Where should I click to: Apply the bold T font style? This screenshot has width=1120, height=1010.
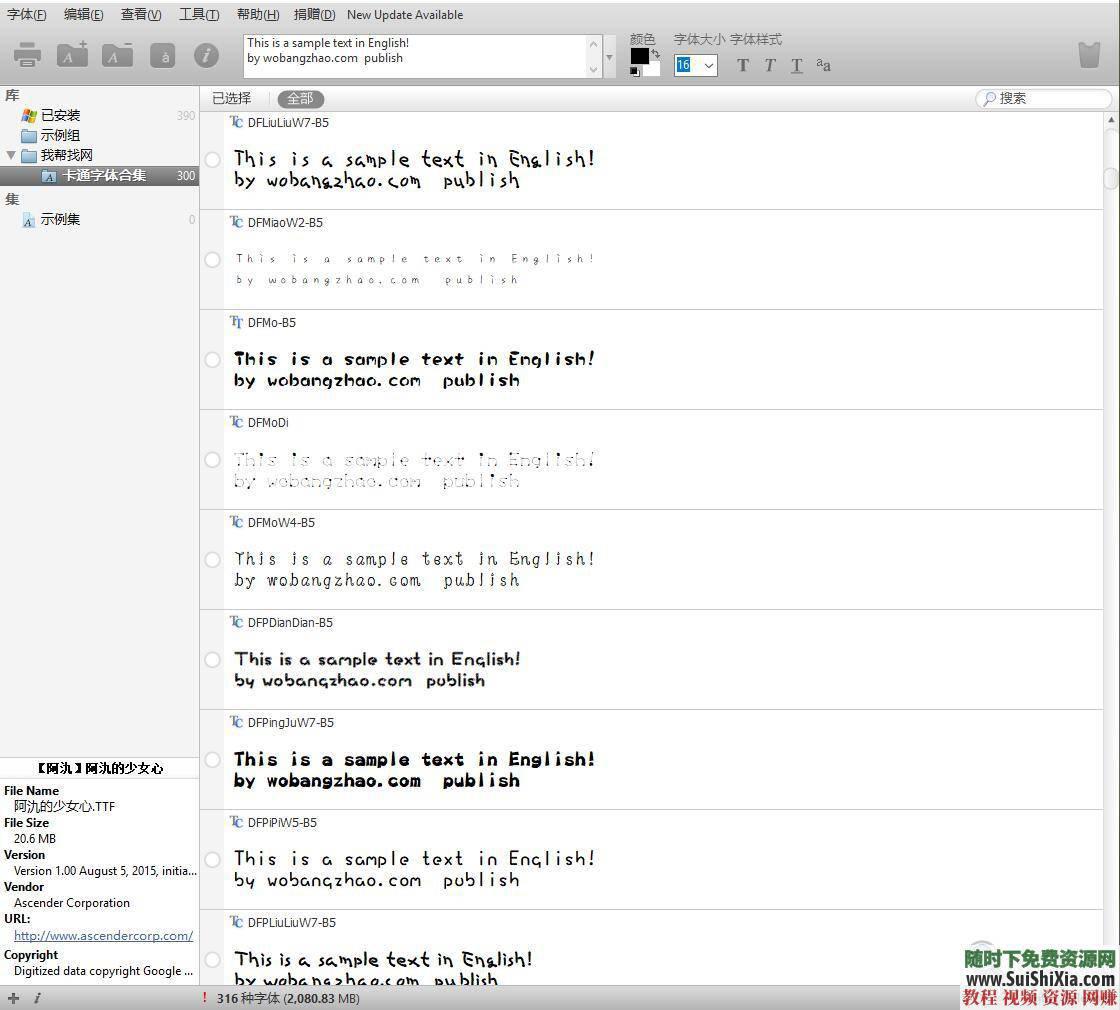coord(742,66)
